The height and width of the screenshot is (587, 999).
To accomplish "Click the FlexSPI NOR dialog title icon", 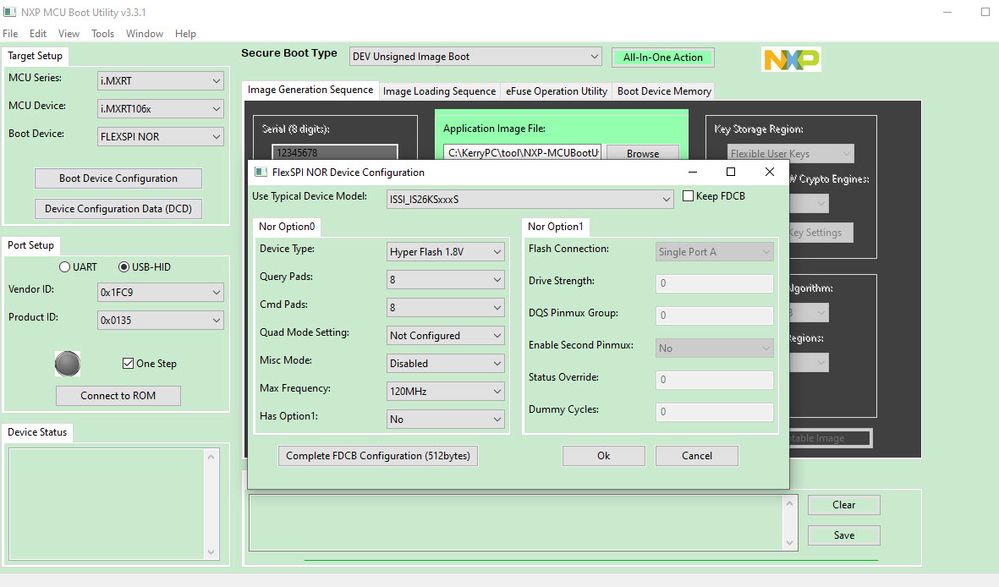I will click(260, 172).
